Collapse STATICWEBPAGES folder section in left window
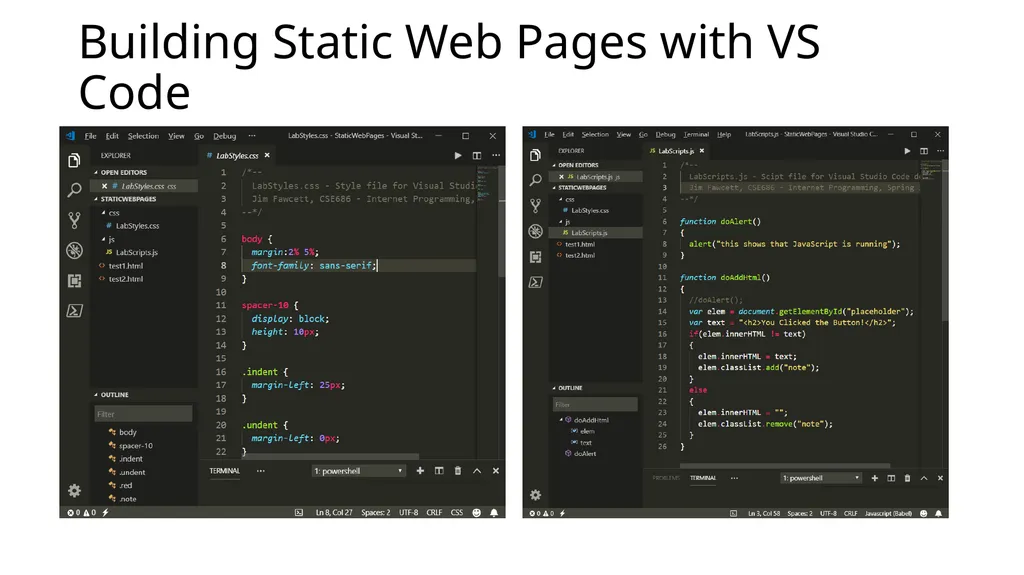 [x=96, y=199]
